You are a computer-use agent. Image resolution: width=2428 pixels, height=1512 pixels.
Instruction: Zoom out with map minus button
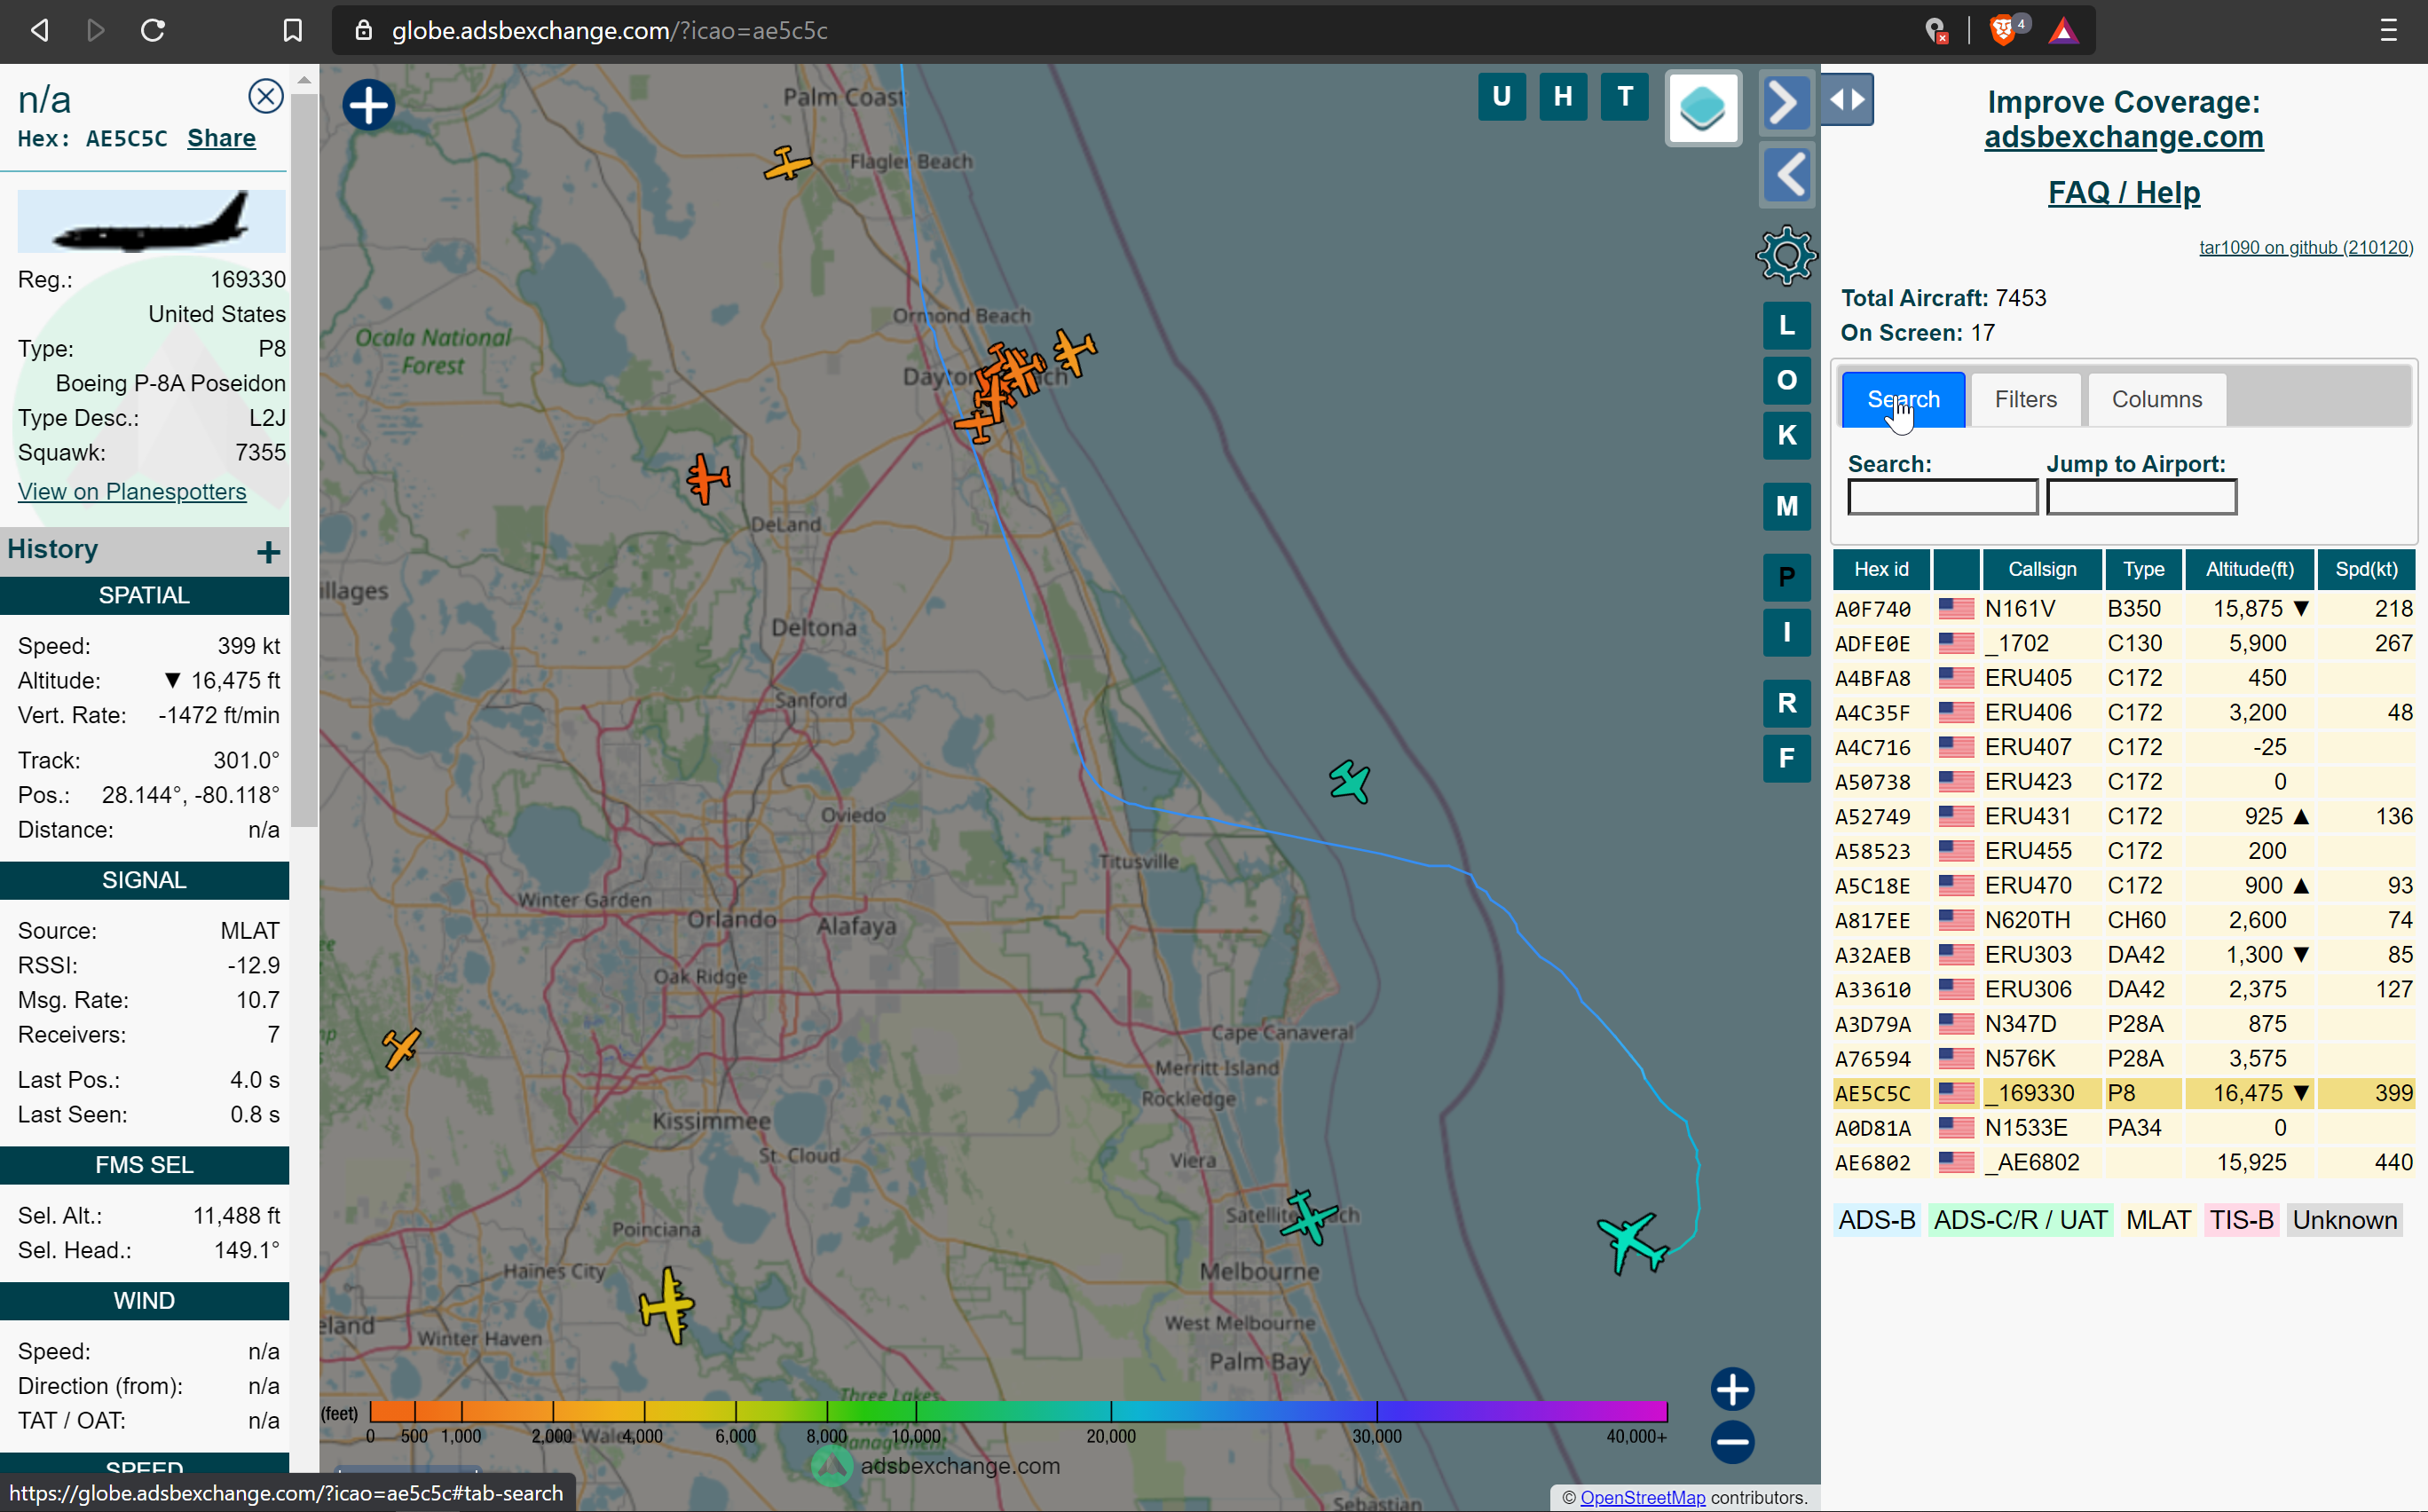[1732, 1442]
